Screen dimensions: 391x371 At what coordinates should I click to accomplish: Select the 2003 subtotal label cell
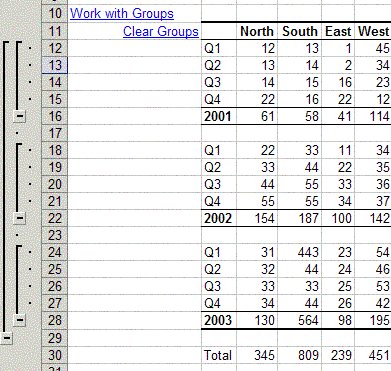[219, 320]
